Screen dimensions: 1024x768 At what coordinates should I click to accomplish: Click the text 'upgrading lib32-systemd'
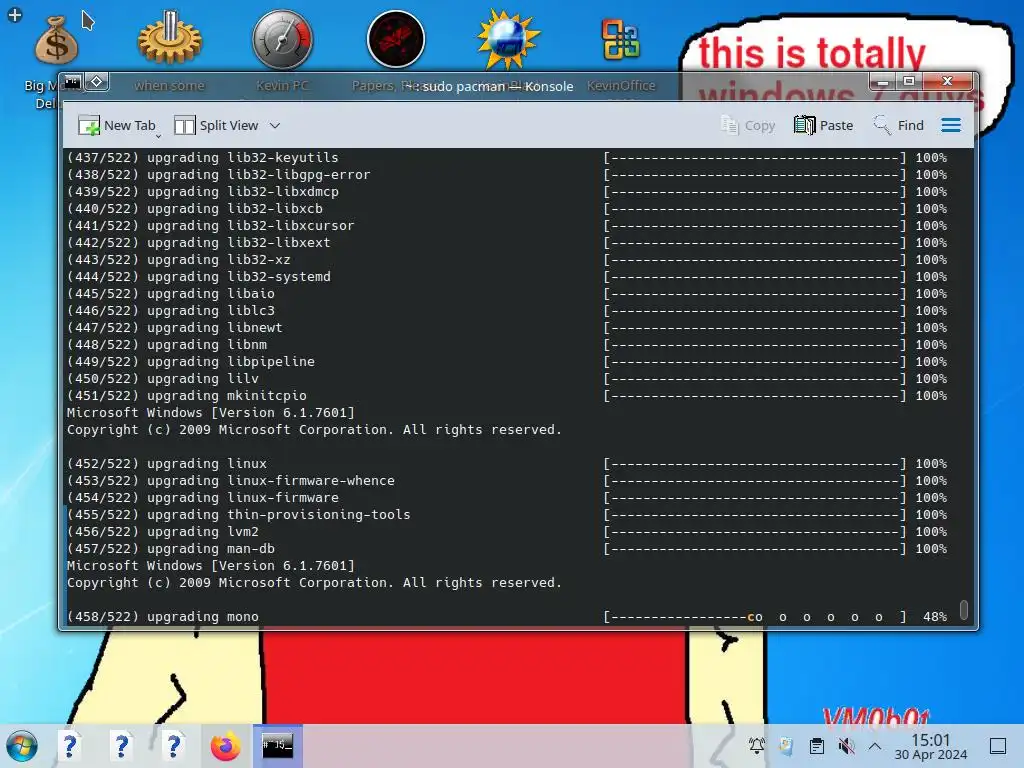[x=239, y=276]
